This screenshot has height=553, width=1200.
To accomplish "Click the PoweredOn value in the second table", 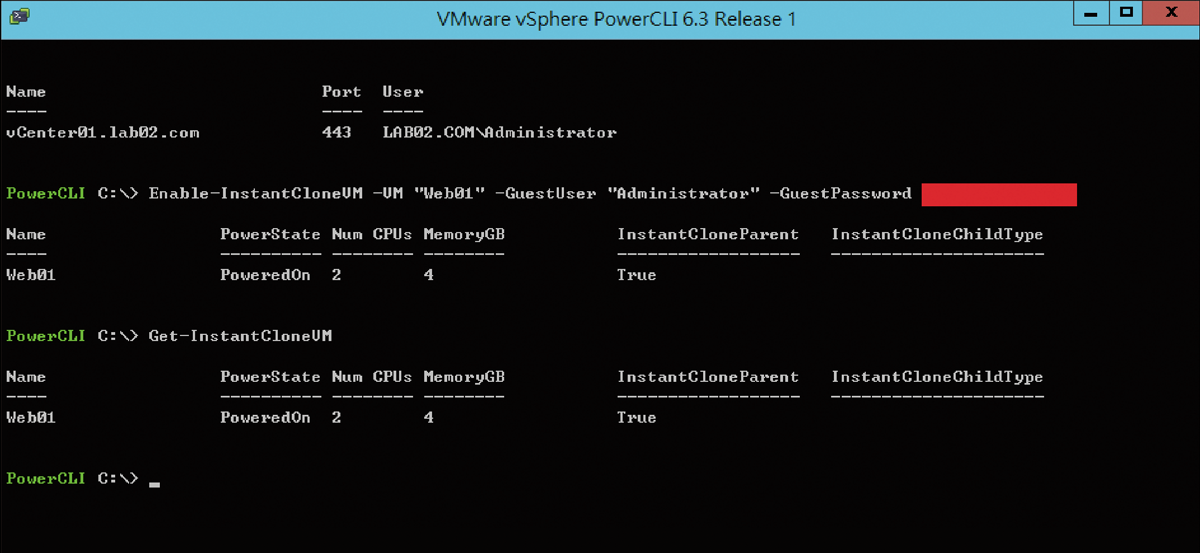I will [265, 418].
